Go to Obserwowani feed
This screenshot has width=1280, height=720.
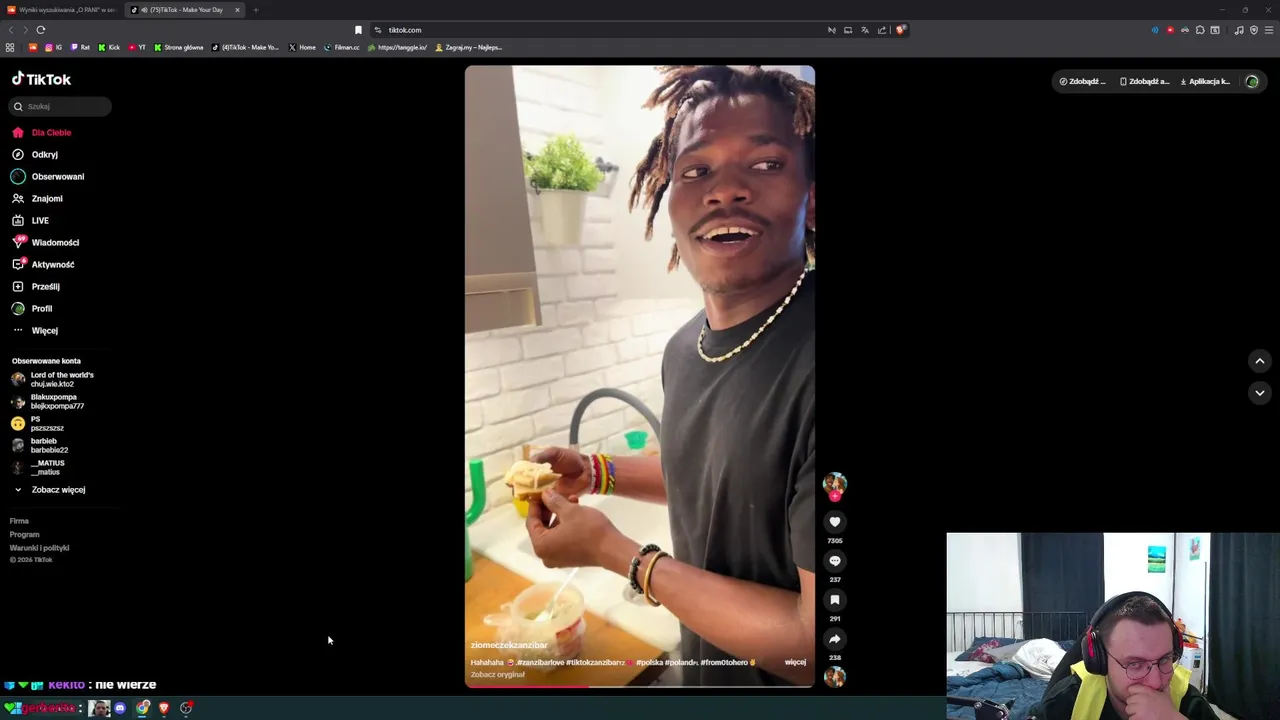(x=48, y=176)
